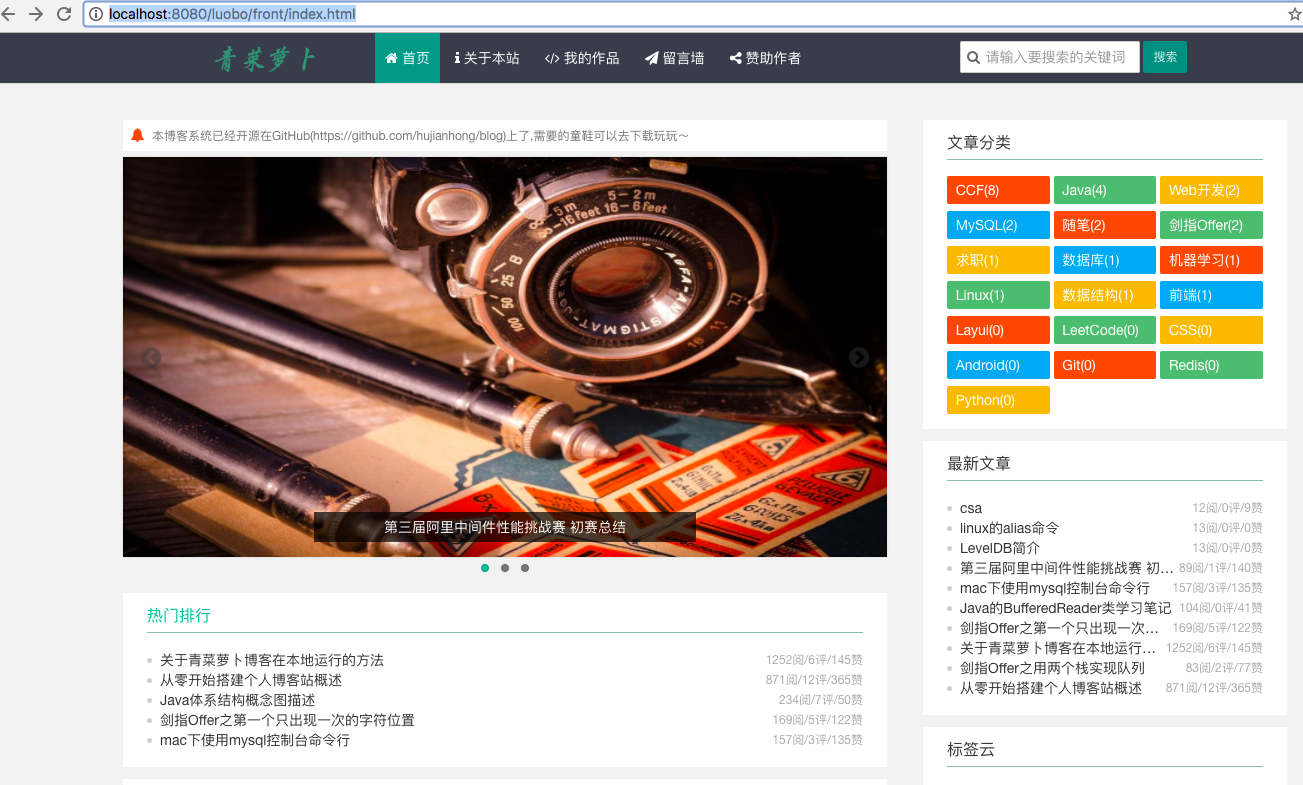Click the 热门排行 section heading
The height and width of the screenshot is (785, 1303).
click(179, 615)
